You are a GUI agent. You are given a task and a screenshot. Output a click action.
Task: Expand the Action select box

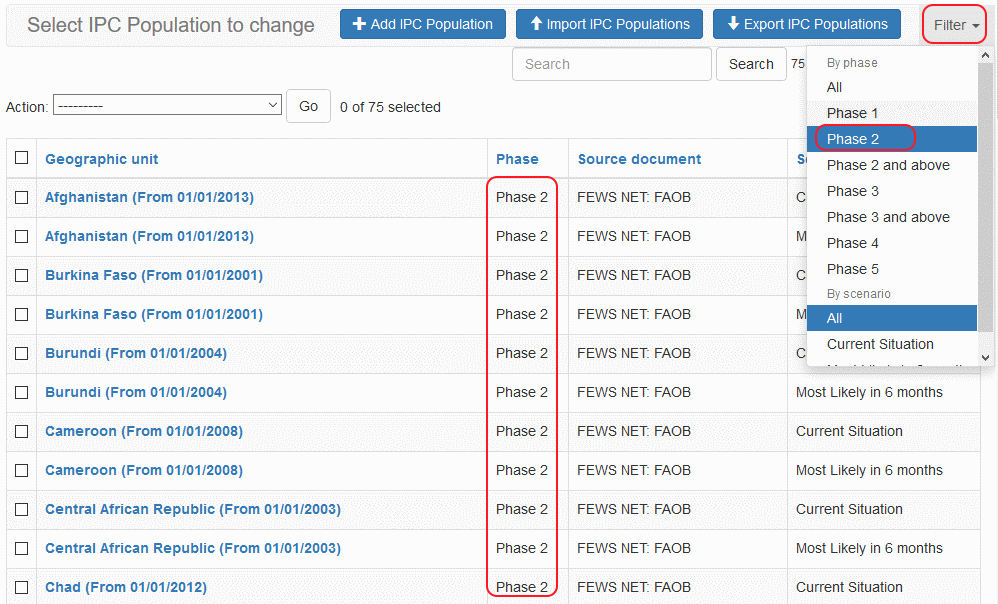pos(167,105)
